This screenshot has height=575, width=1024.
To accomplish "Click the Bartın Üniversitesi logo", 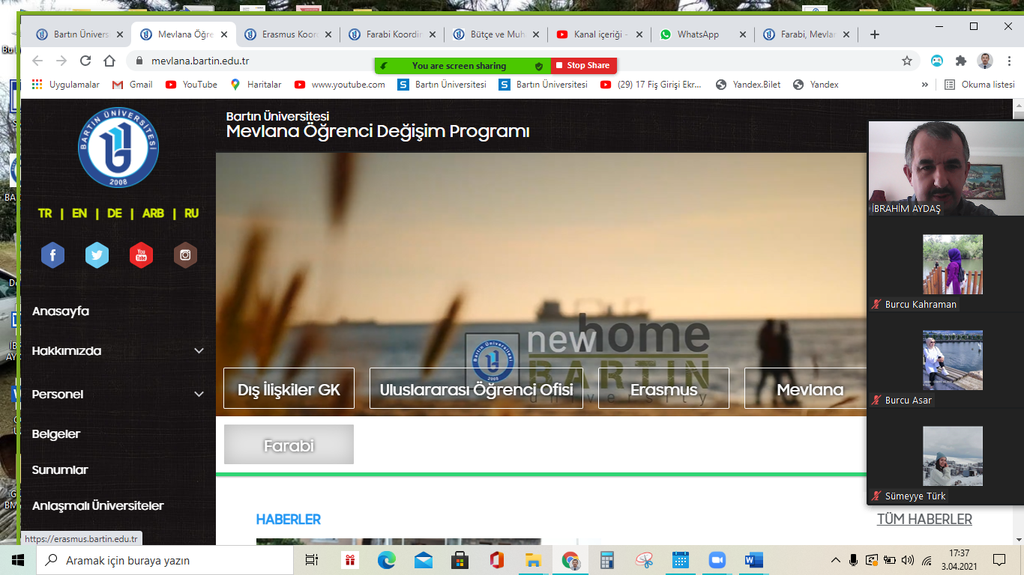I will pos(118,148).
